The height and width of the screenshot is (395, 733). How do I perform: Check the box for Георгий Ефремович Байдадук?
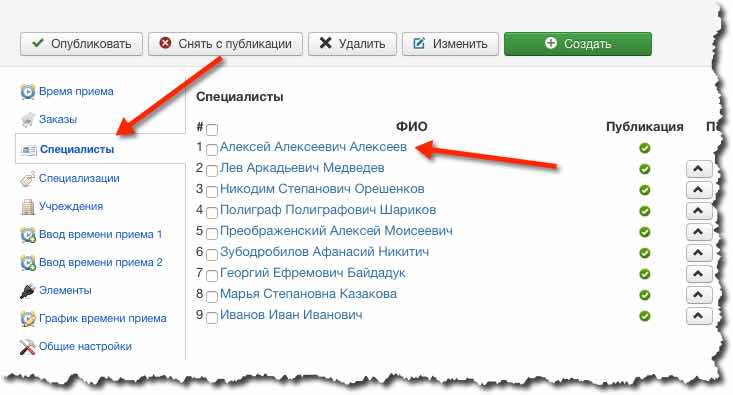(212, 276)
